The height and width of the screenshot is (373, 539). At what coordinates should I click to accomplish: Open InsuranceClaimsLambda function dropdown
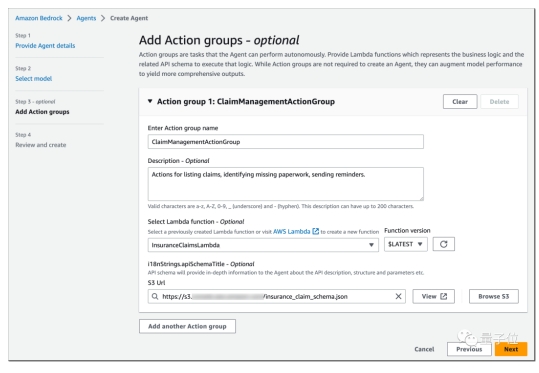point(263,245)
